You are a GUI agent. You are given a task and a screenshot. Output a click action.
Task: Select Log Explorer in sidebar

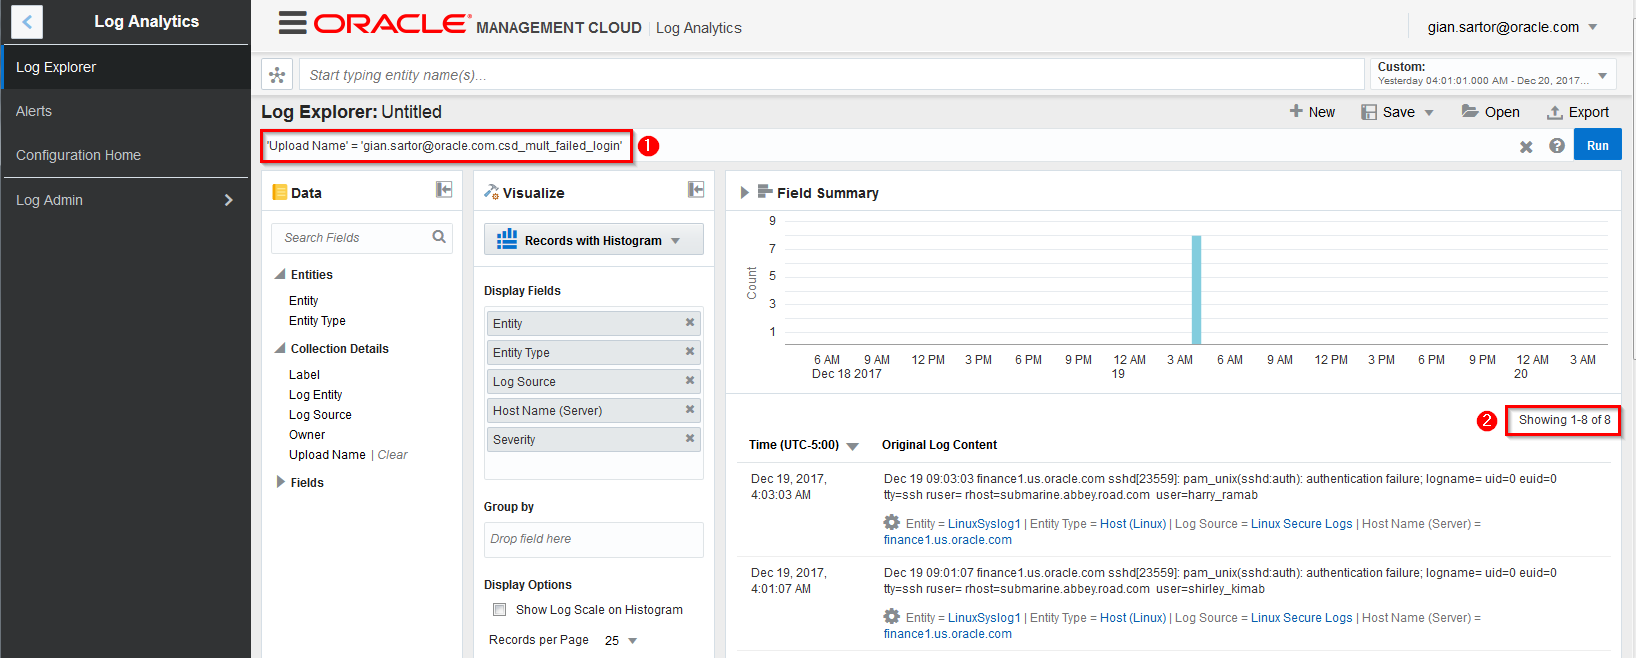pyautogui.click(x=125, y=67)
